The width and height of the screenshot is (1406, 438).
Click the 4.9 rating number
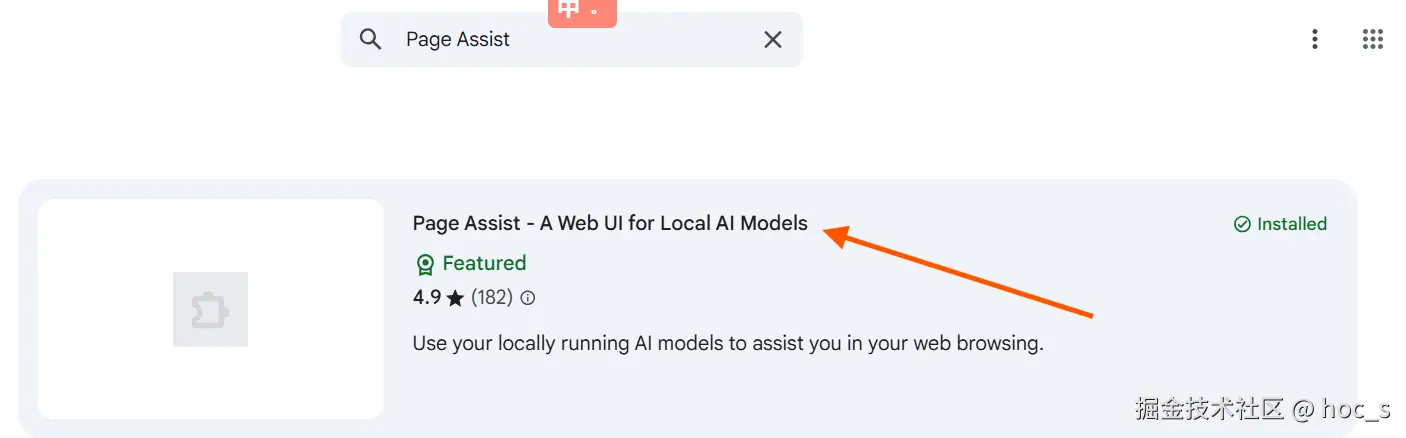427,297
